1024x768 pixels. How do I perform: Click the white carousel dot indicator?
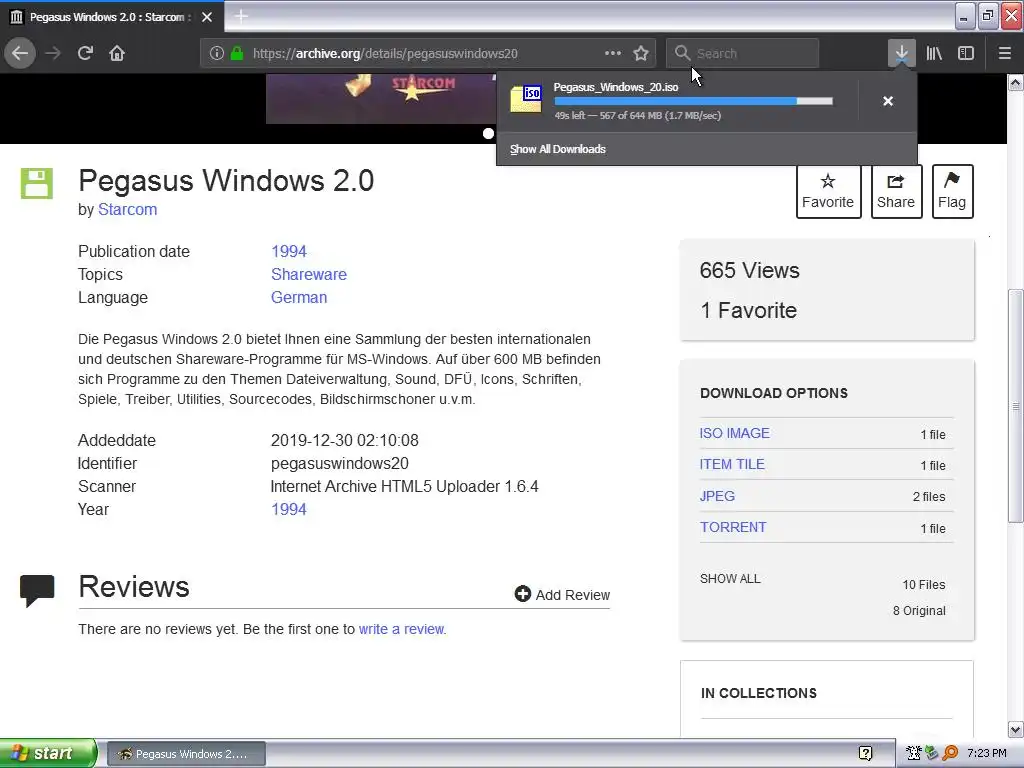coord(488,133)
